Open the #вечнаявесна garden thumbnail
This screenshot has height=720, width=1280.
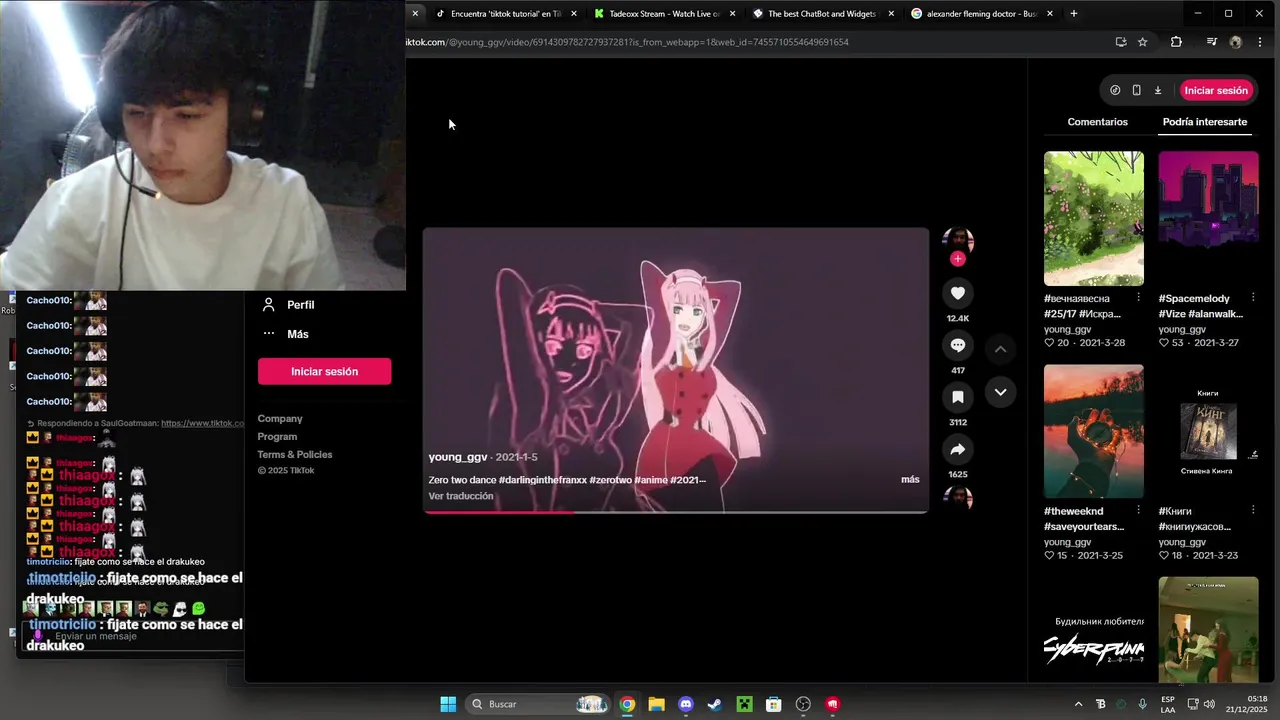(x=1094, y=218)
